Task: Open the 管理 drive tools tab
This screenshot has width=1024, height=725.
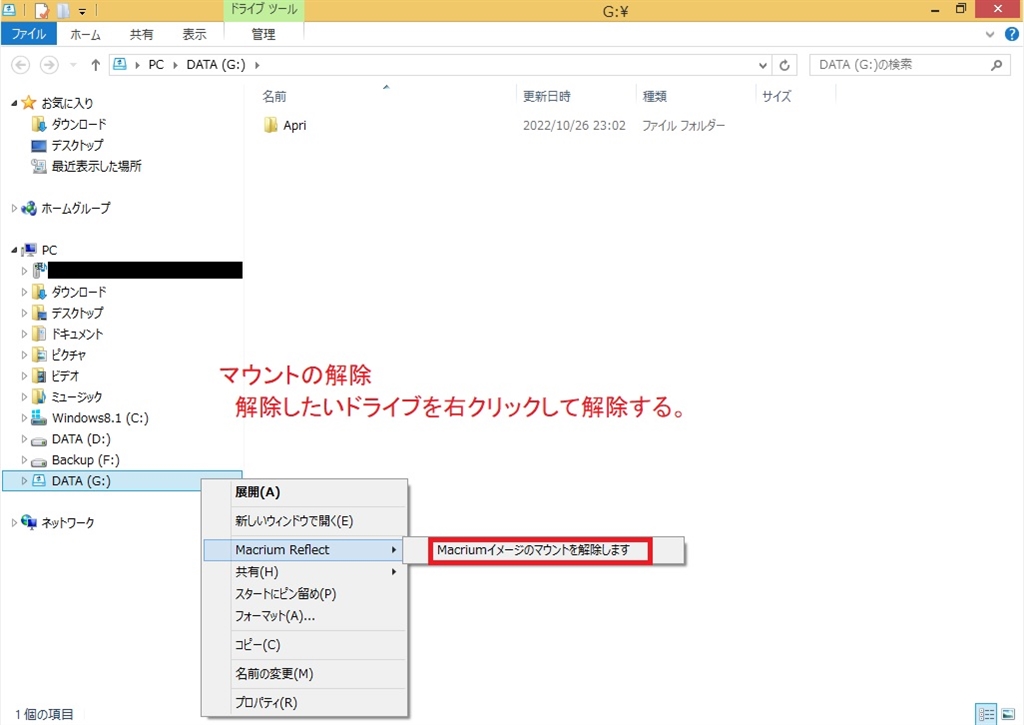Action: 263,35
